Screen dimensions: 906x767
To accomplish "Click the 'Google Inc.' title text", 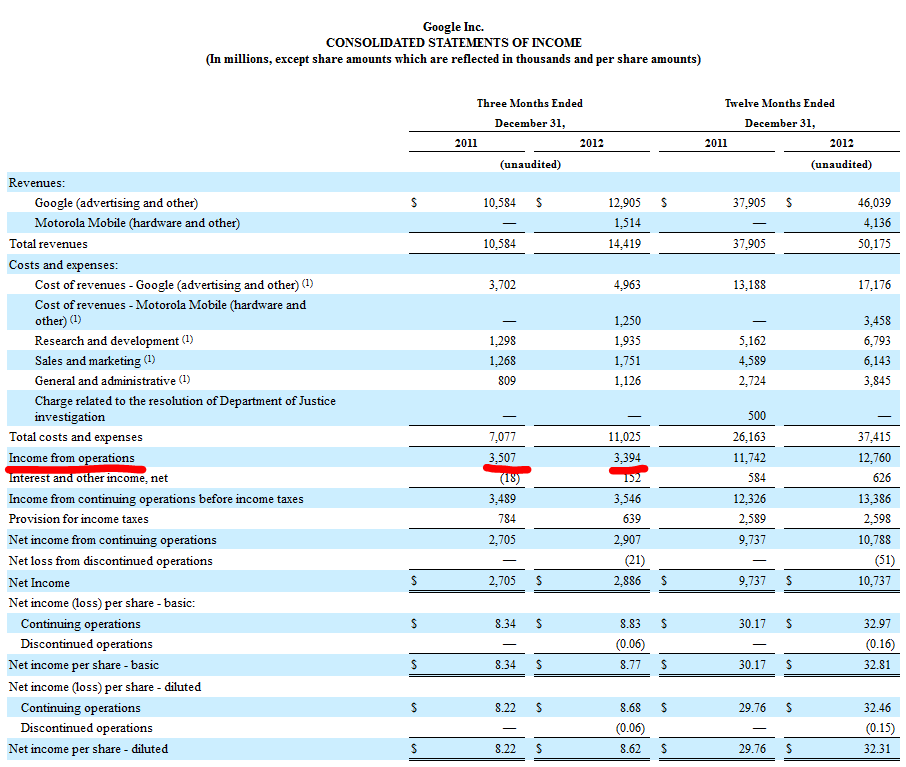I will point(453,27).
